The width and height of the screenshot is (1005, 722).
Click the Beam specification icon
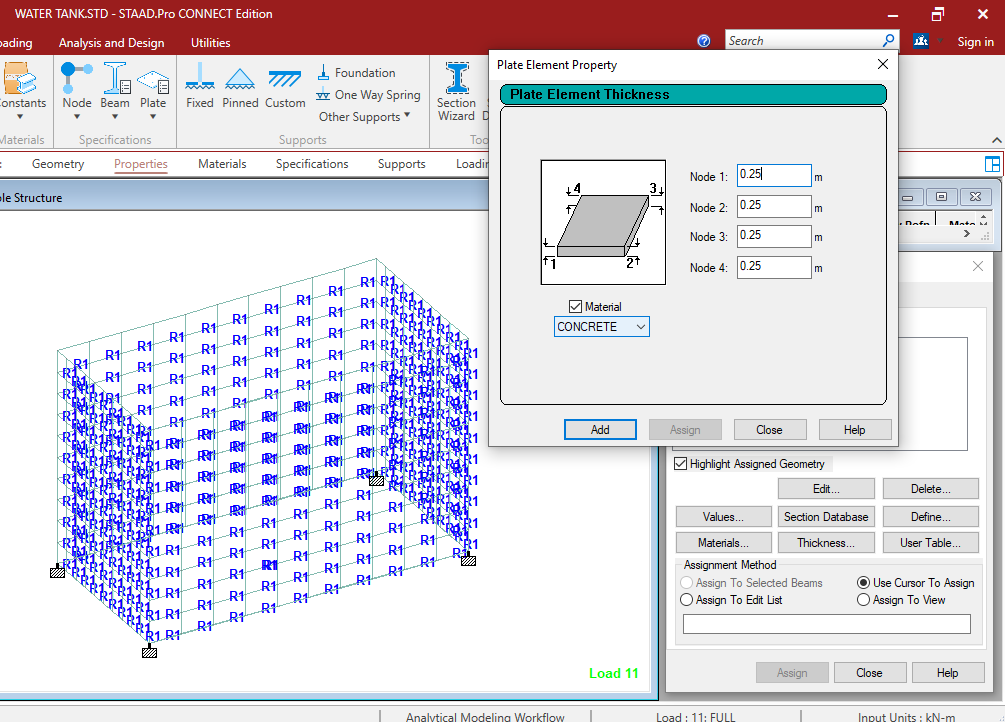pos(115,79)
